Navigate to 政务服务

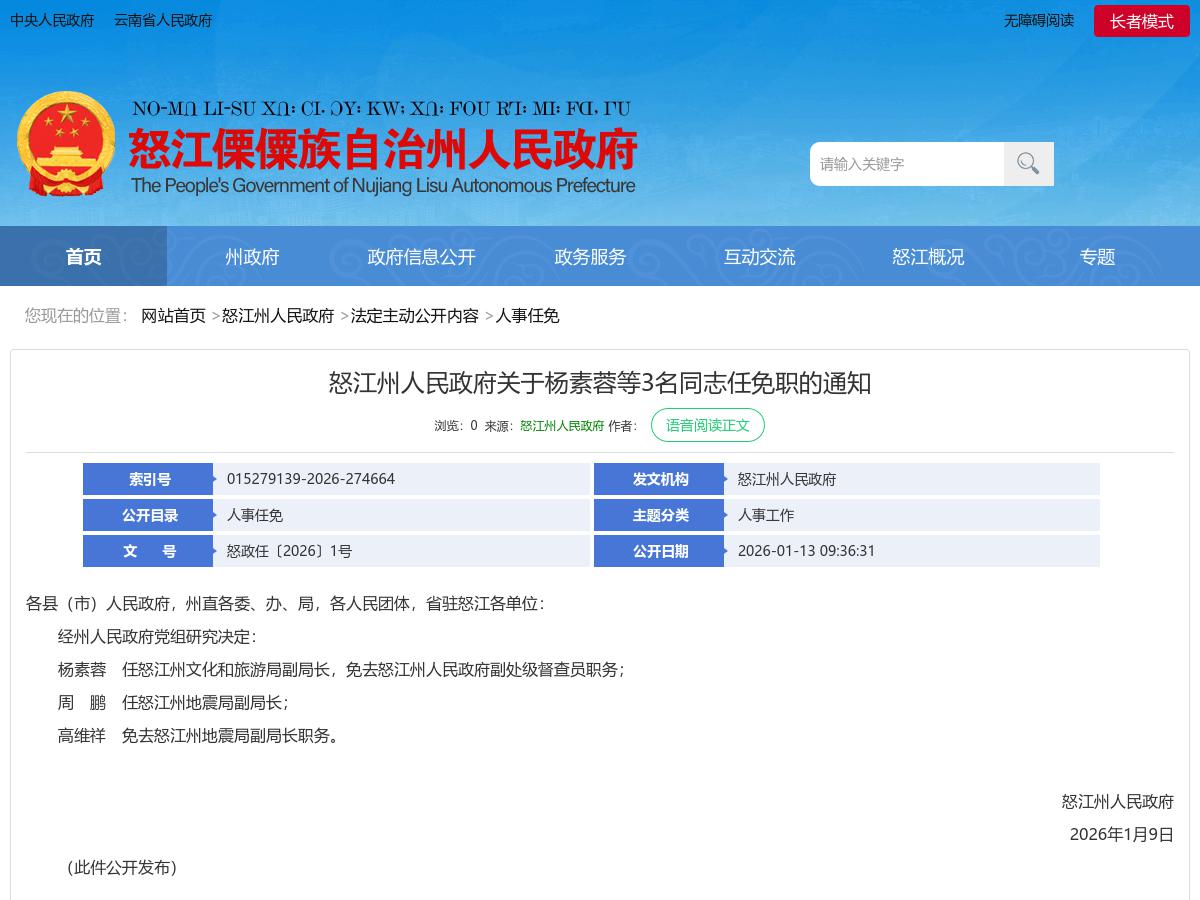click(x=590, y=256)
